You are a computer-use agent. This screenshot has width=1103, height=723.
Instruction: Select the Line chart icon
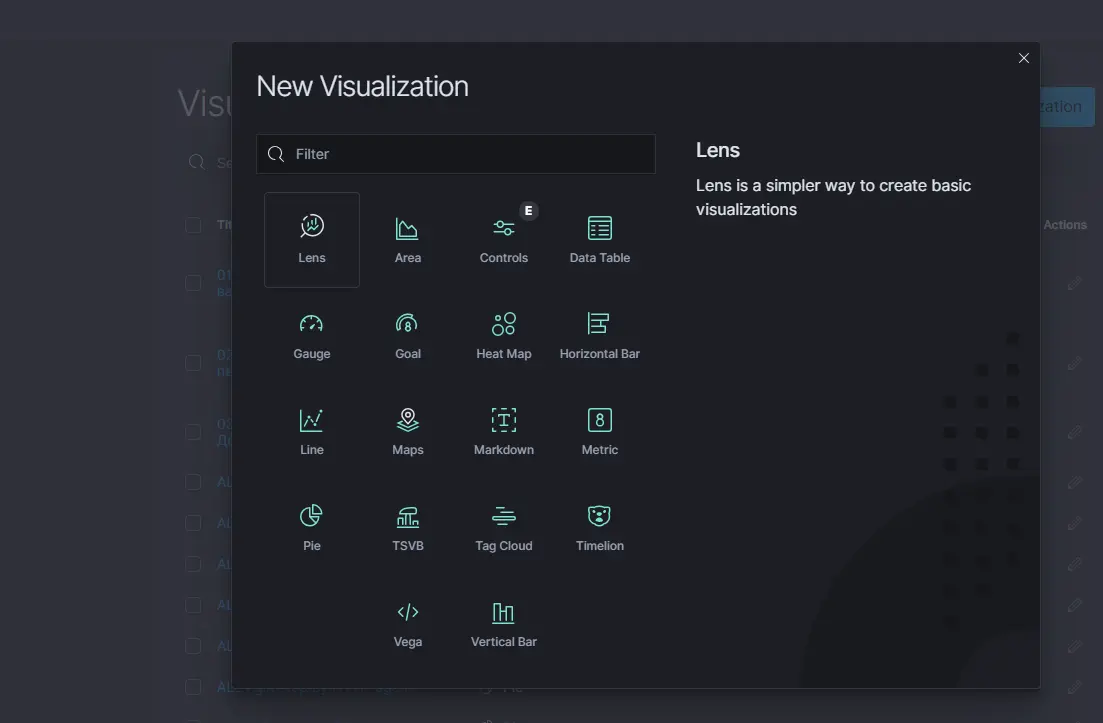(x=312, y=431)
